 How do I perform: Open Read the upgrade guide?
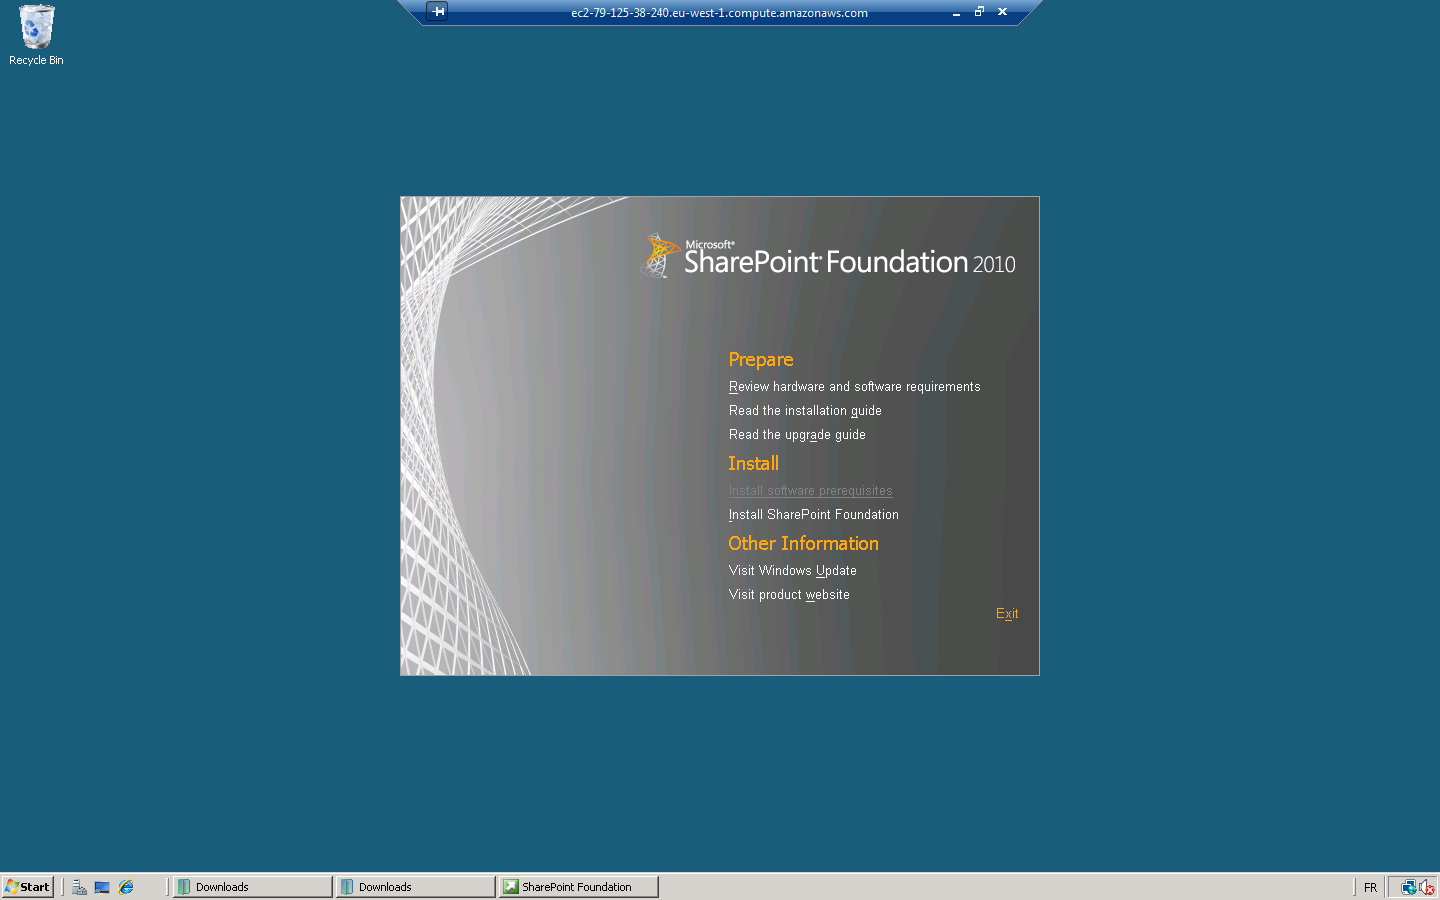coord(797,435)
